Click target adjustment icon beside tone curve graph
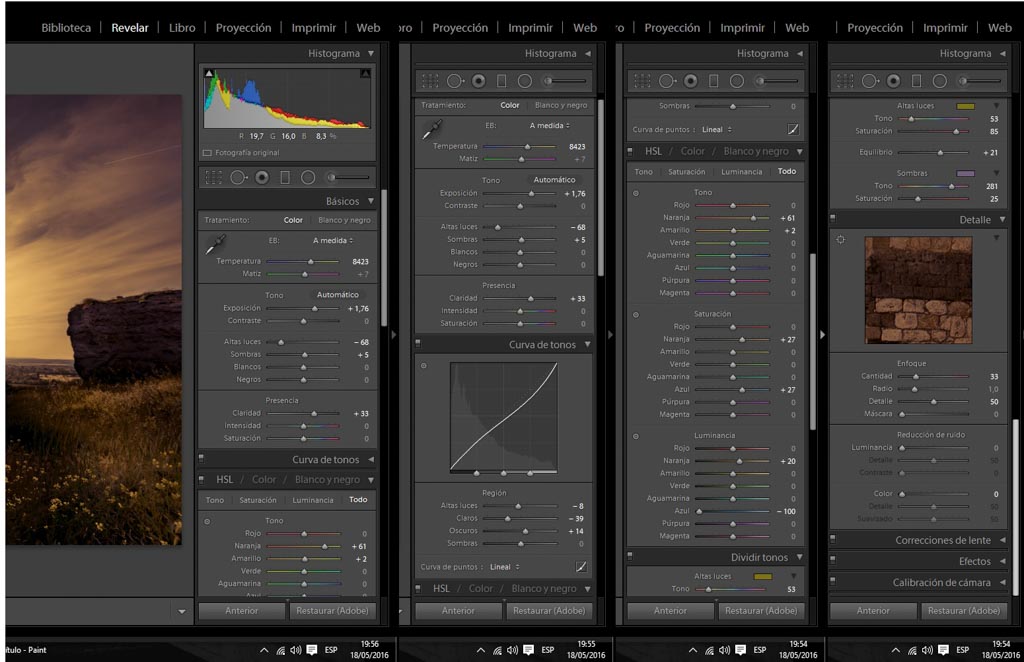The width and height of the screenshot is (1024, 662). [423, 366]
